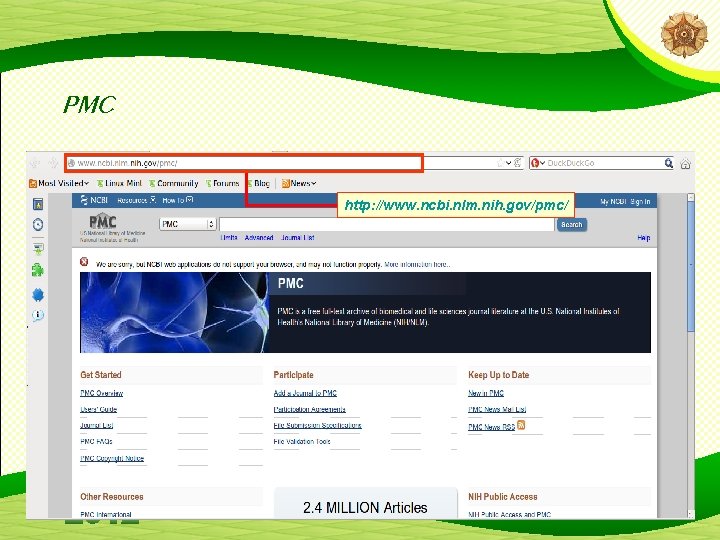Click the sidebar info icon

point(38,315)
